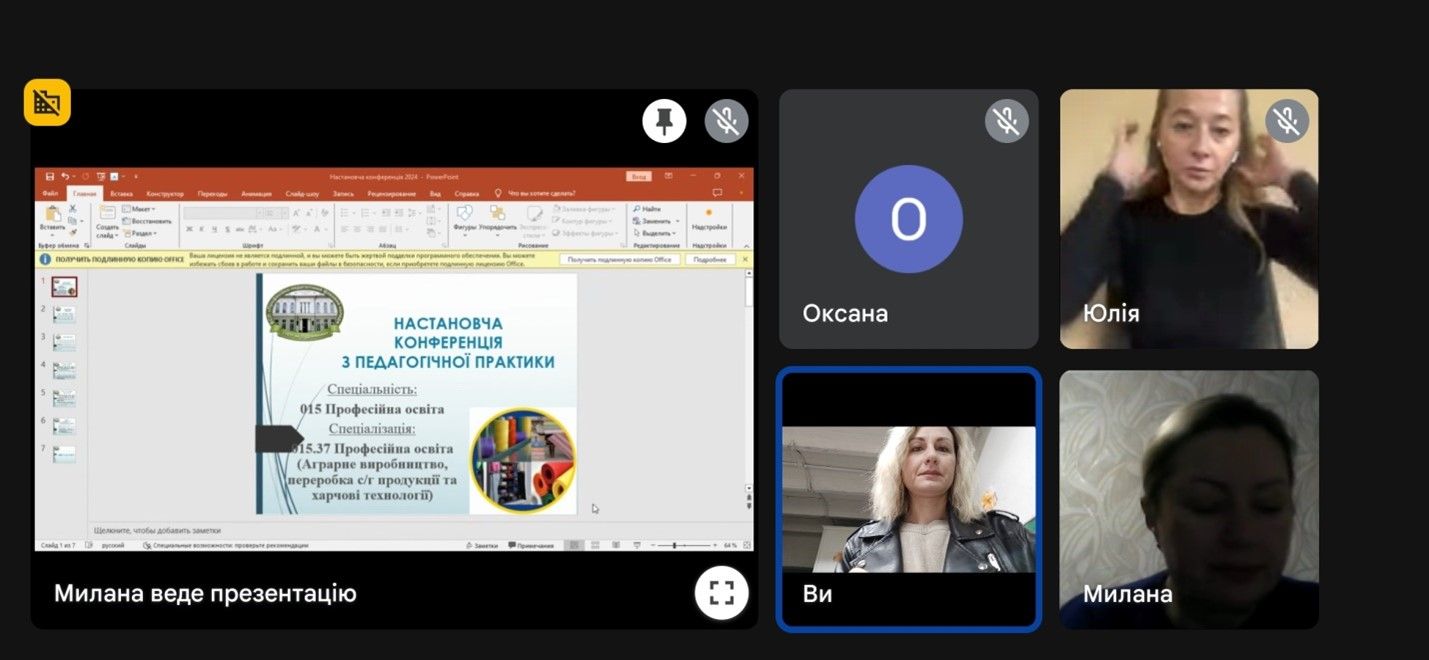Toggle the Примечания comments pane in the status bar
The image size is (1429, 660).
coord(531,545)
